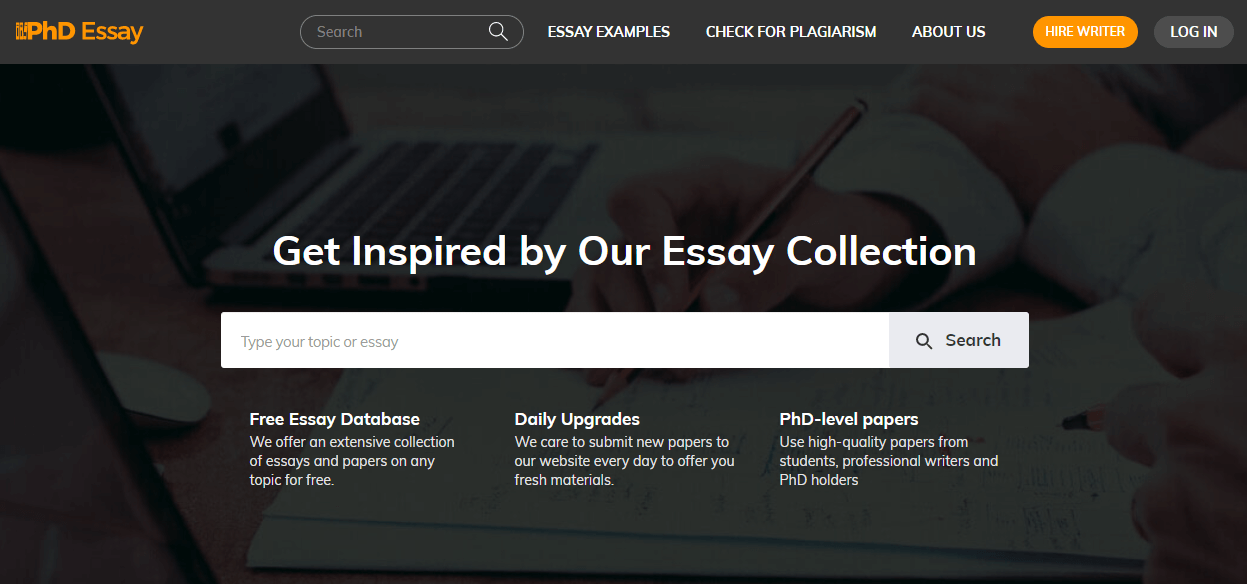This screenshot has height=584, width=1247.
Task: Click the orange Hire Writer button
Action: click(x=1085, y=32)
